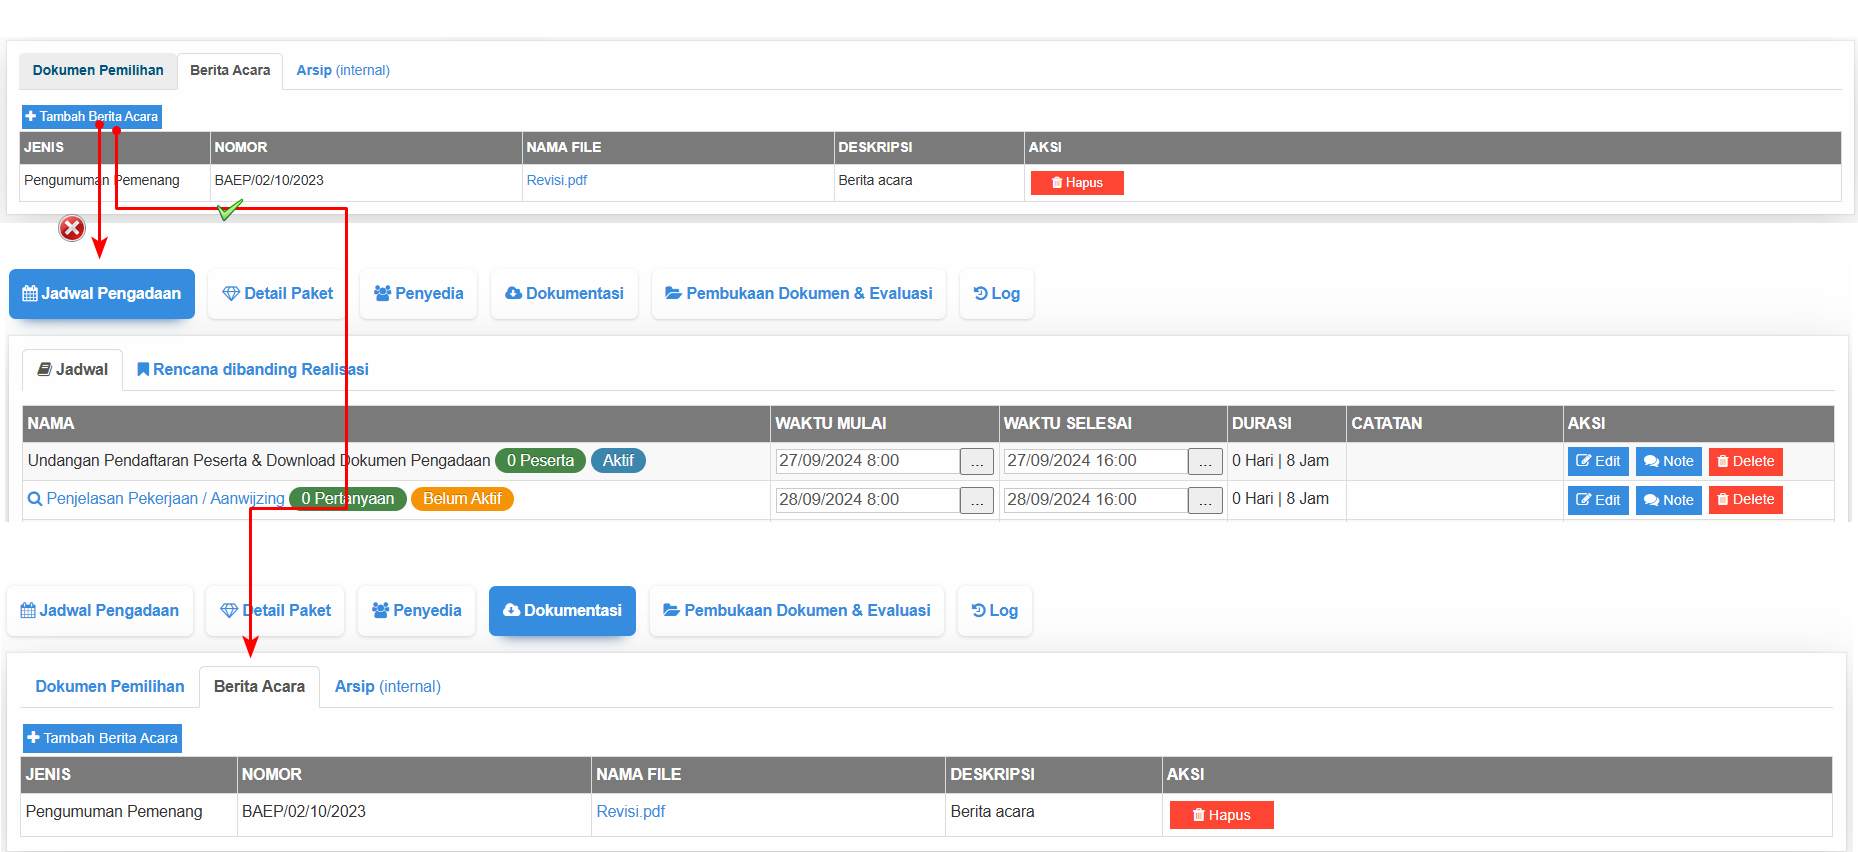
Task: Delete the Undangan Pendaftaran Peserta schedule row
Action: point(1745,462)
